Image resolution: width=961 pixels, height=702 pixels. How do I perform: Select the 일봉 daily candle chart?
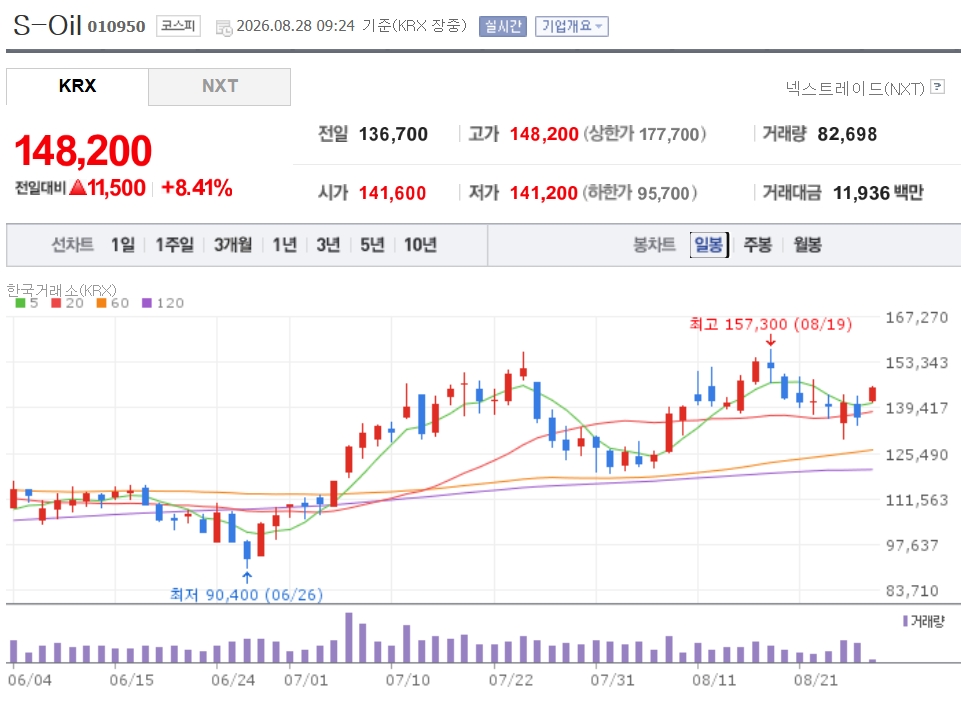(709, 245)
